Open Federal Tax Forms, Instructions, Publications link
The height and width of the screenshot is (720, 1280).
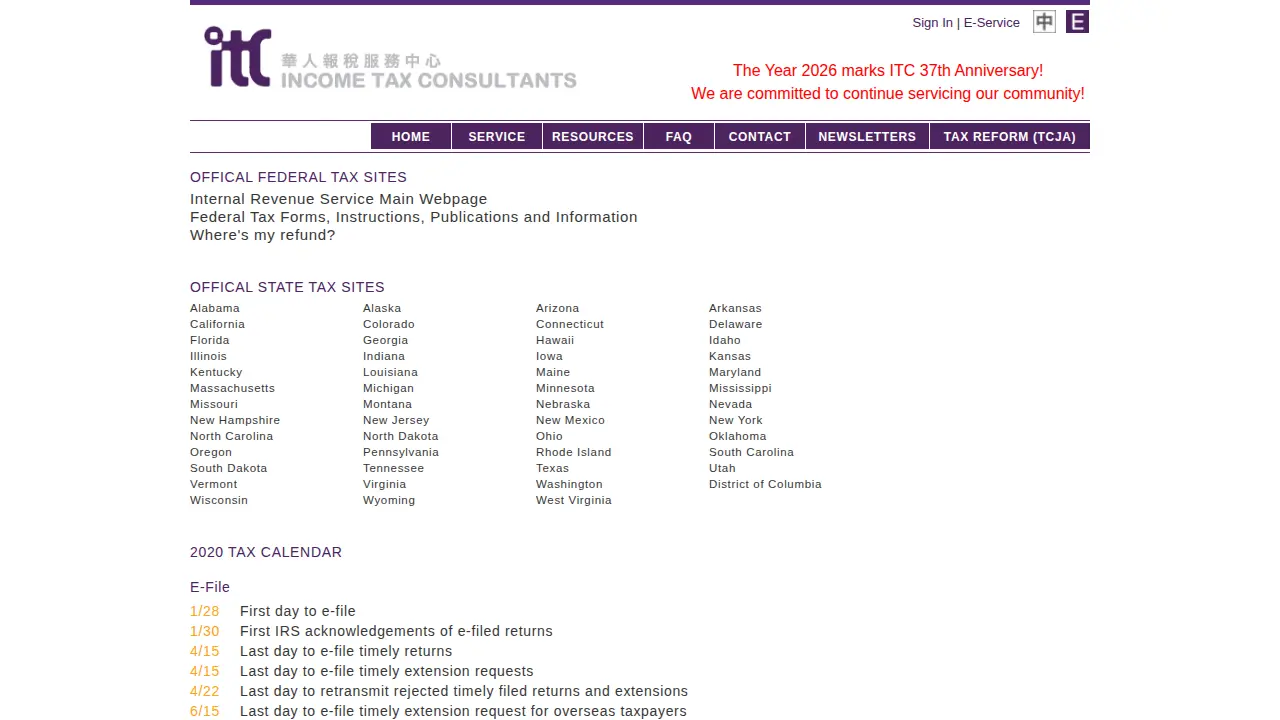click(x=414, y=217)
